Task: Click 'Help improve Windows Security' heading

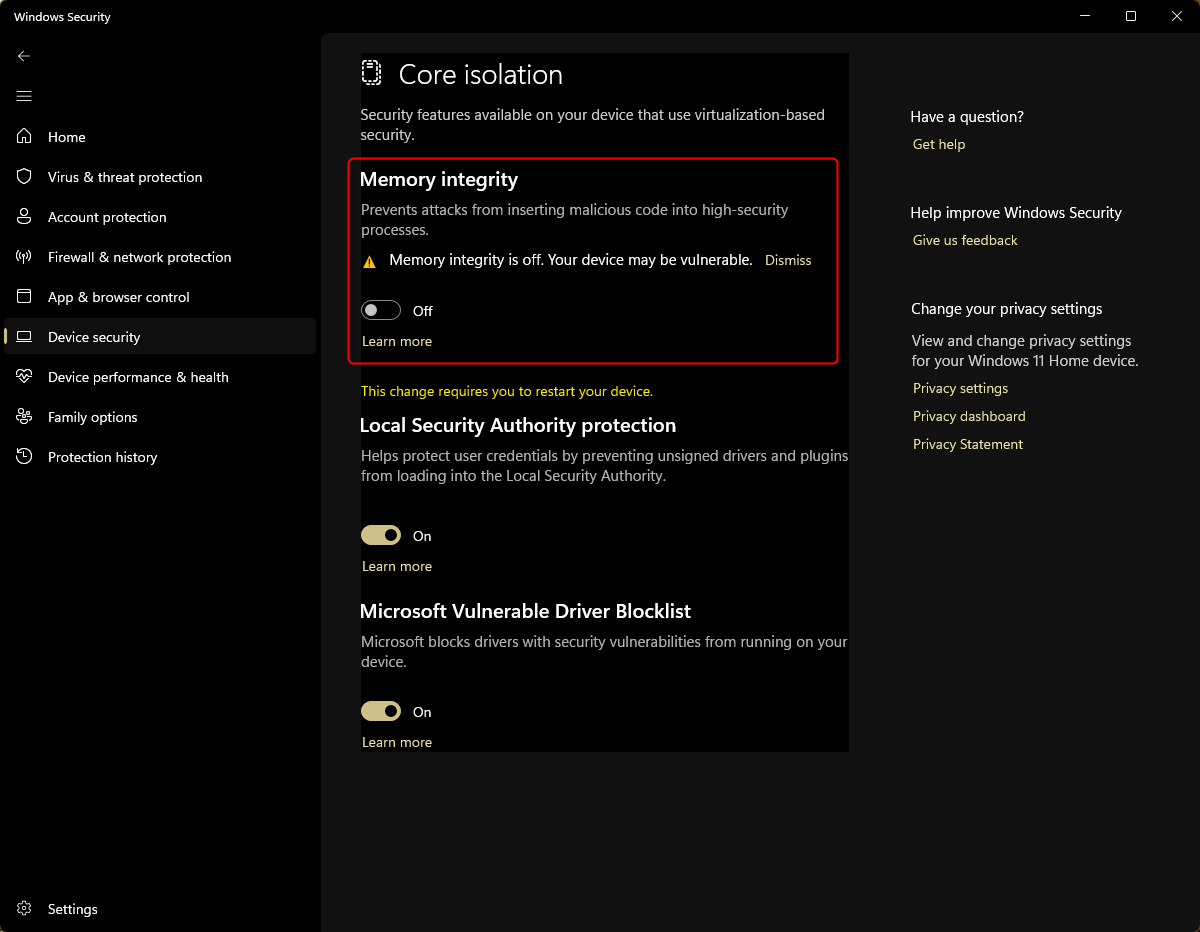Action: coord(1016,213)
